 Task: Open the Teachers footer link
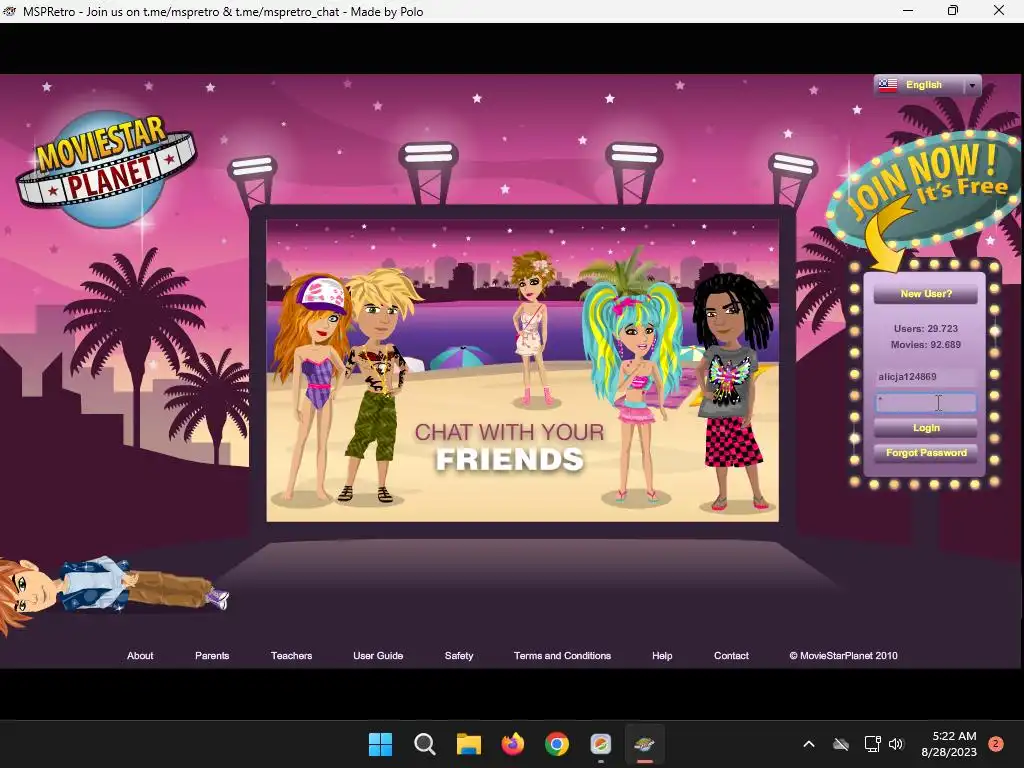click(291, 656)
